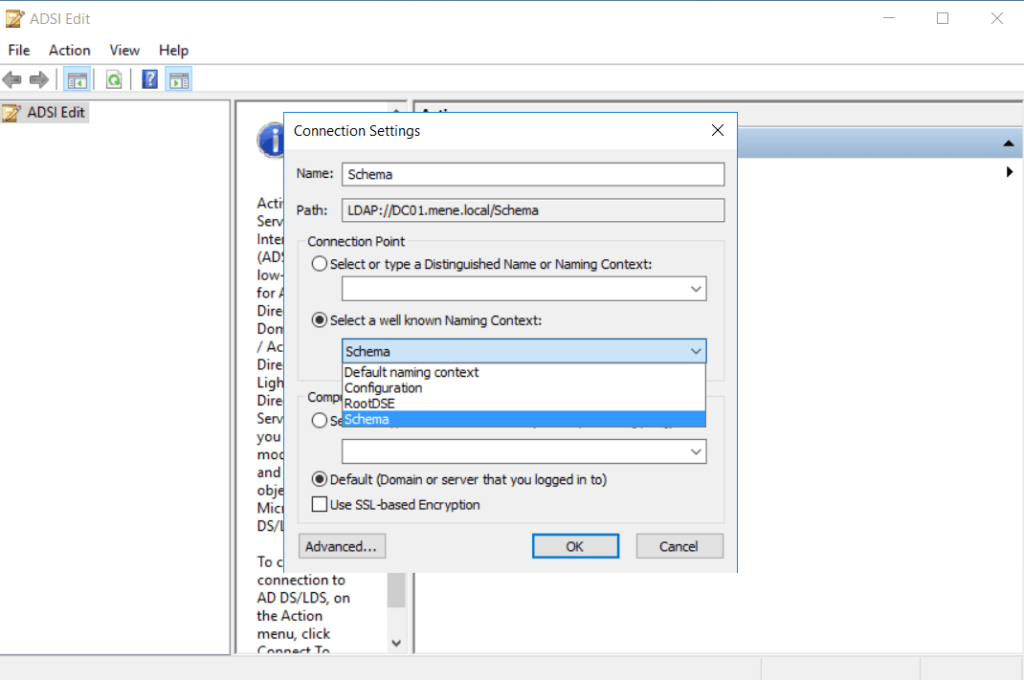Choose Configuration from the dropdown list
This screenshot has width=1024, height=680.
(x=383, y=388)
